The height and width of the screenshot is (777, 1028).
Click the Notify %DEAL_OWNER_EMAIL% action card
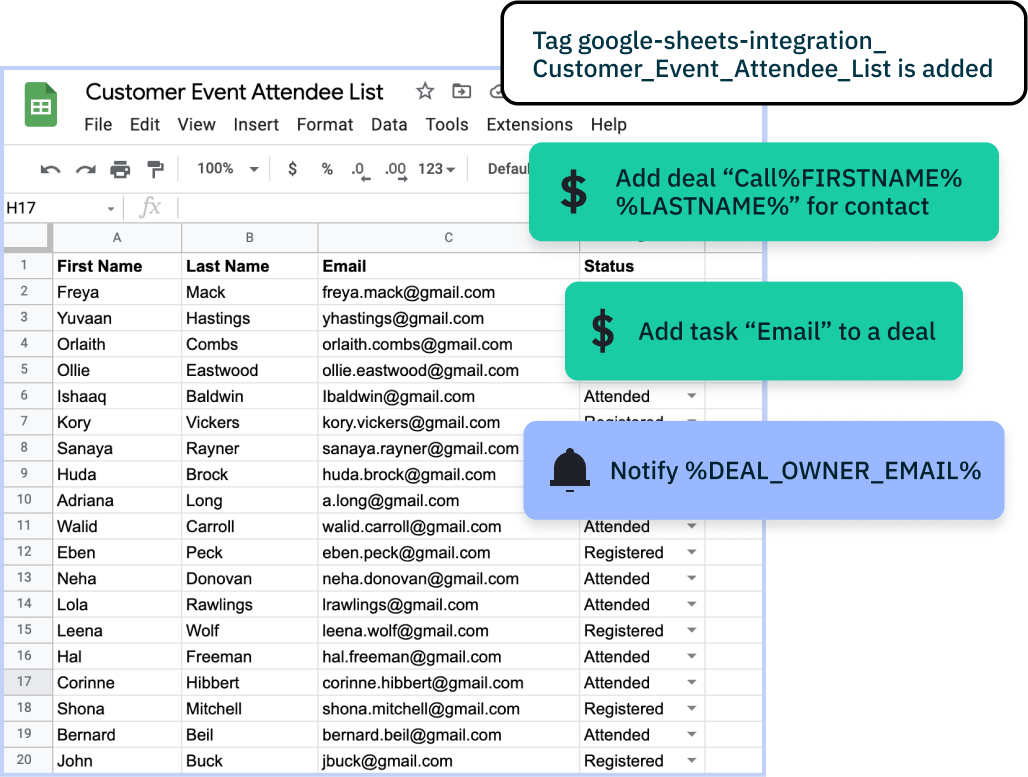(764, 470)
